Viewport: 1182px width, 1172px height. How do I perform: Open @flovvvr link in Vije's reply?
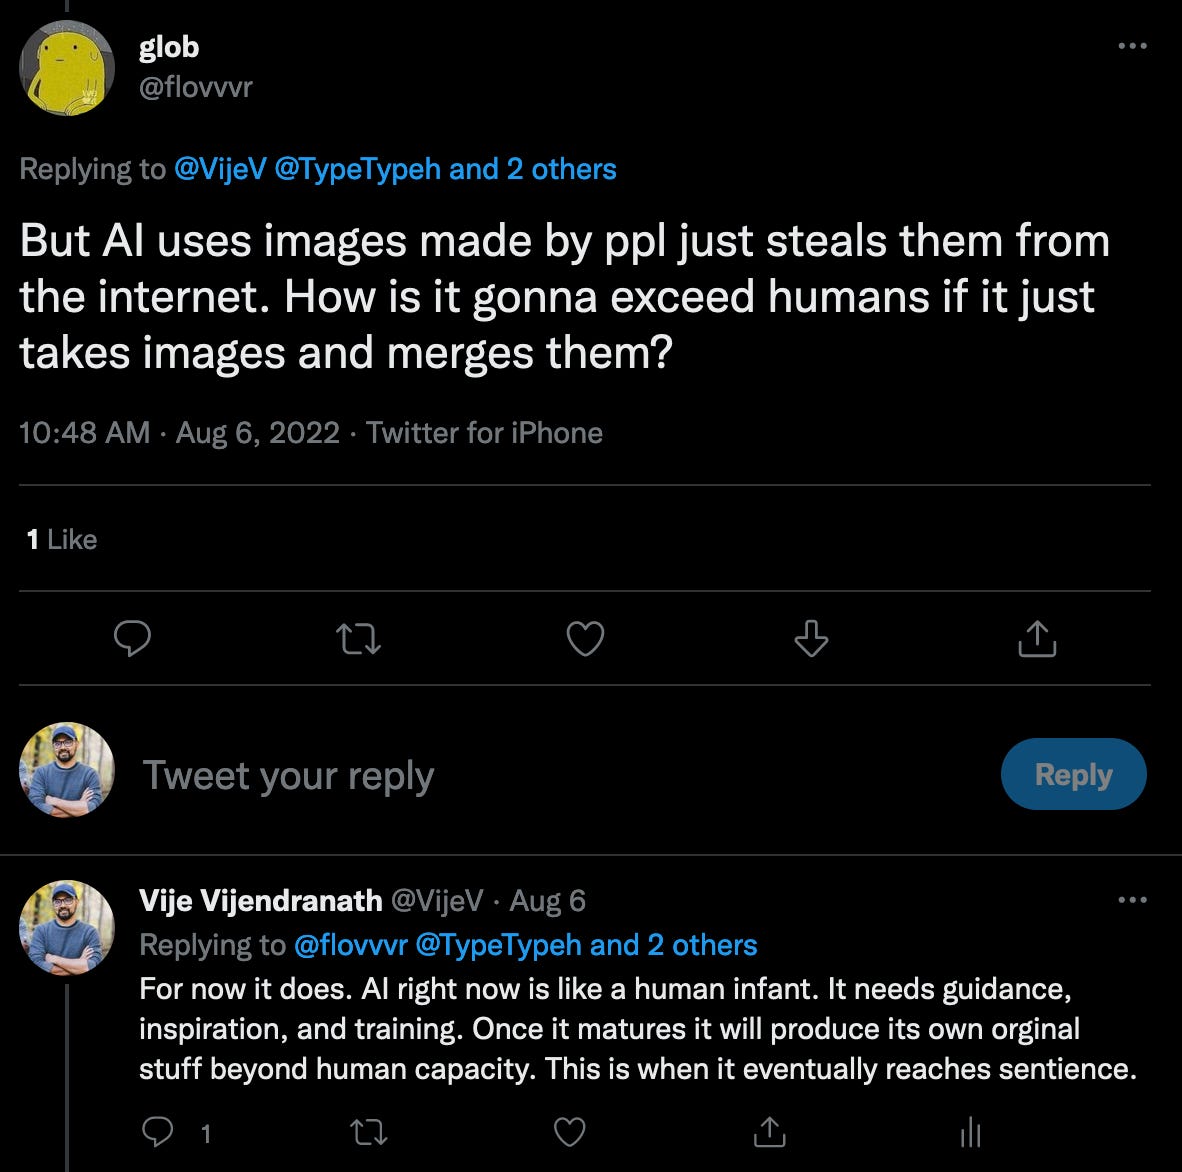pyautogui.click(x=350, y=945)
